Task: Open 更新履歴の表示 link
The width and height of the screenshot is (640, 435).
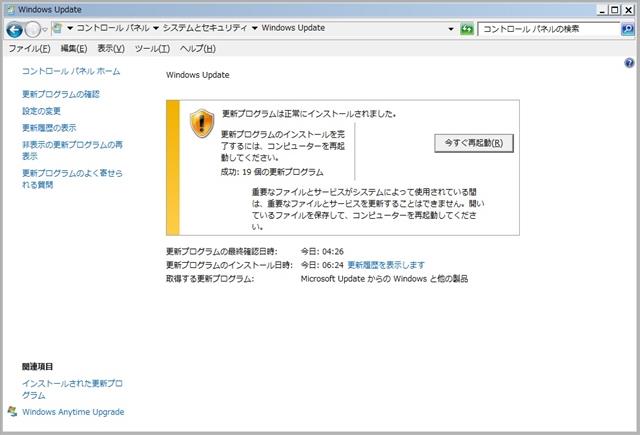Action: click(x=49, y=128)
